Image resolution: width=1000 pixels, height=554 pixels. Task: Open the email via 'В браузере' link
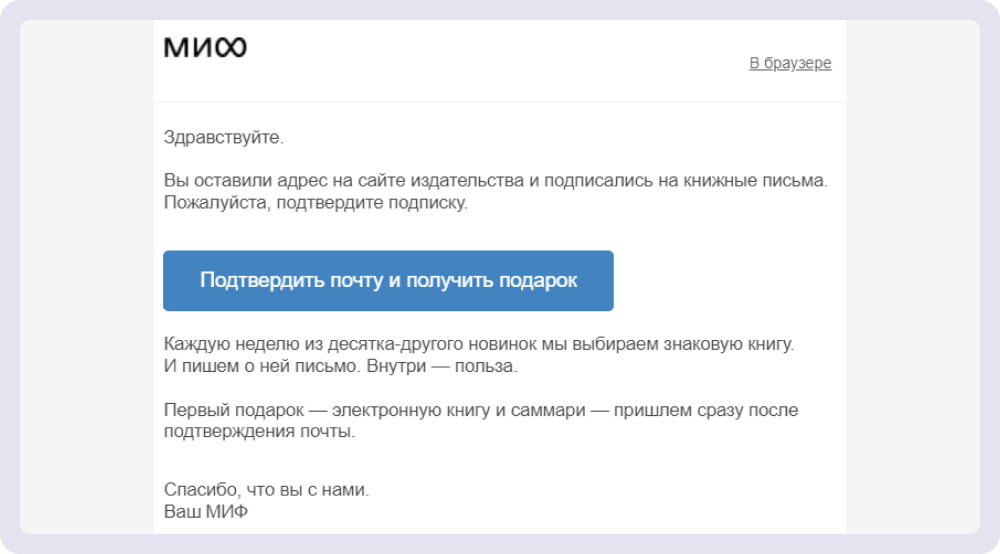(x=790, y=63)
